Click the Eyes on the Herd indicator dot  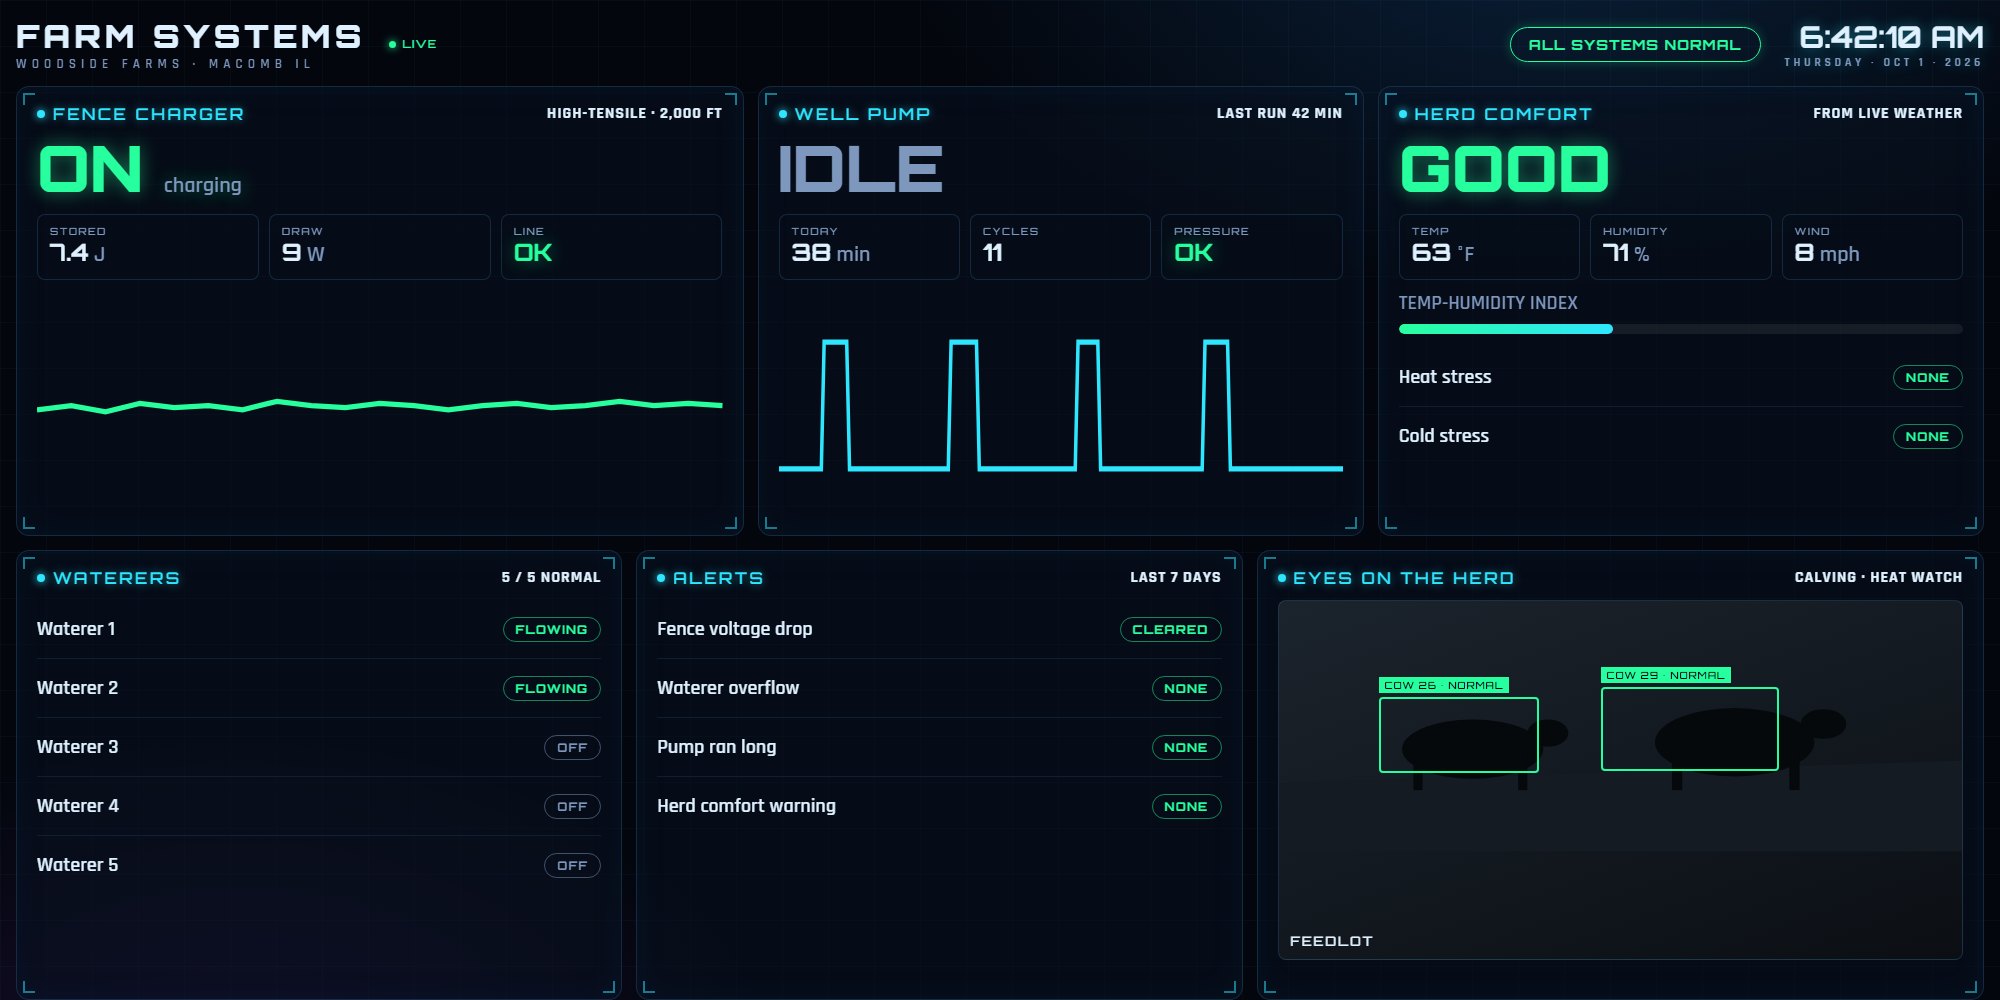[1282, 578]
